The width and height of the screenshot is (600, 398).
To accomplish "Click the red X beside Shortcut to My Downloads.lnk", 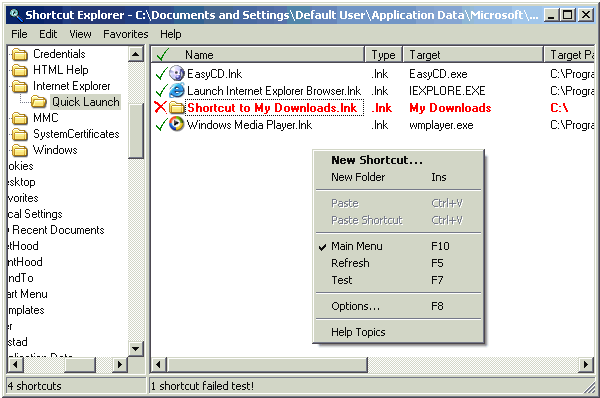I will point(160,108).
